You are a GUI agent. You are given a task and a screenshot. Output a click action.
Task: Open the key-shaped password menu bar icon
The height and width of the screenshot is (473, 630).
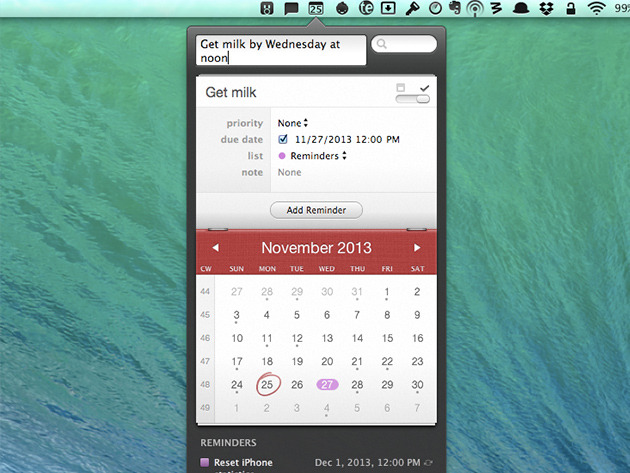pos(412,8)
